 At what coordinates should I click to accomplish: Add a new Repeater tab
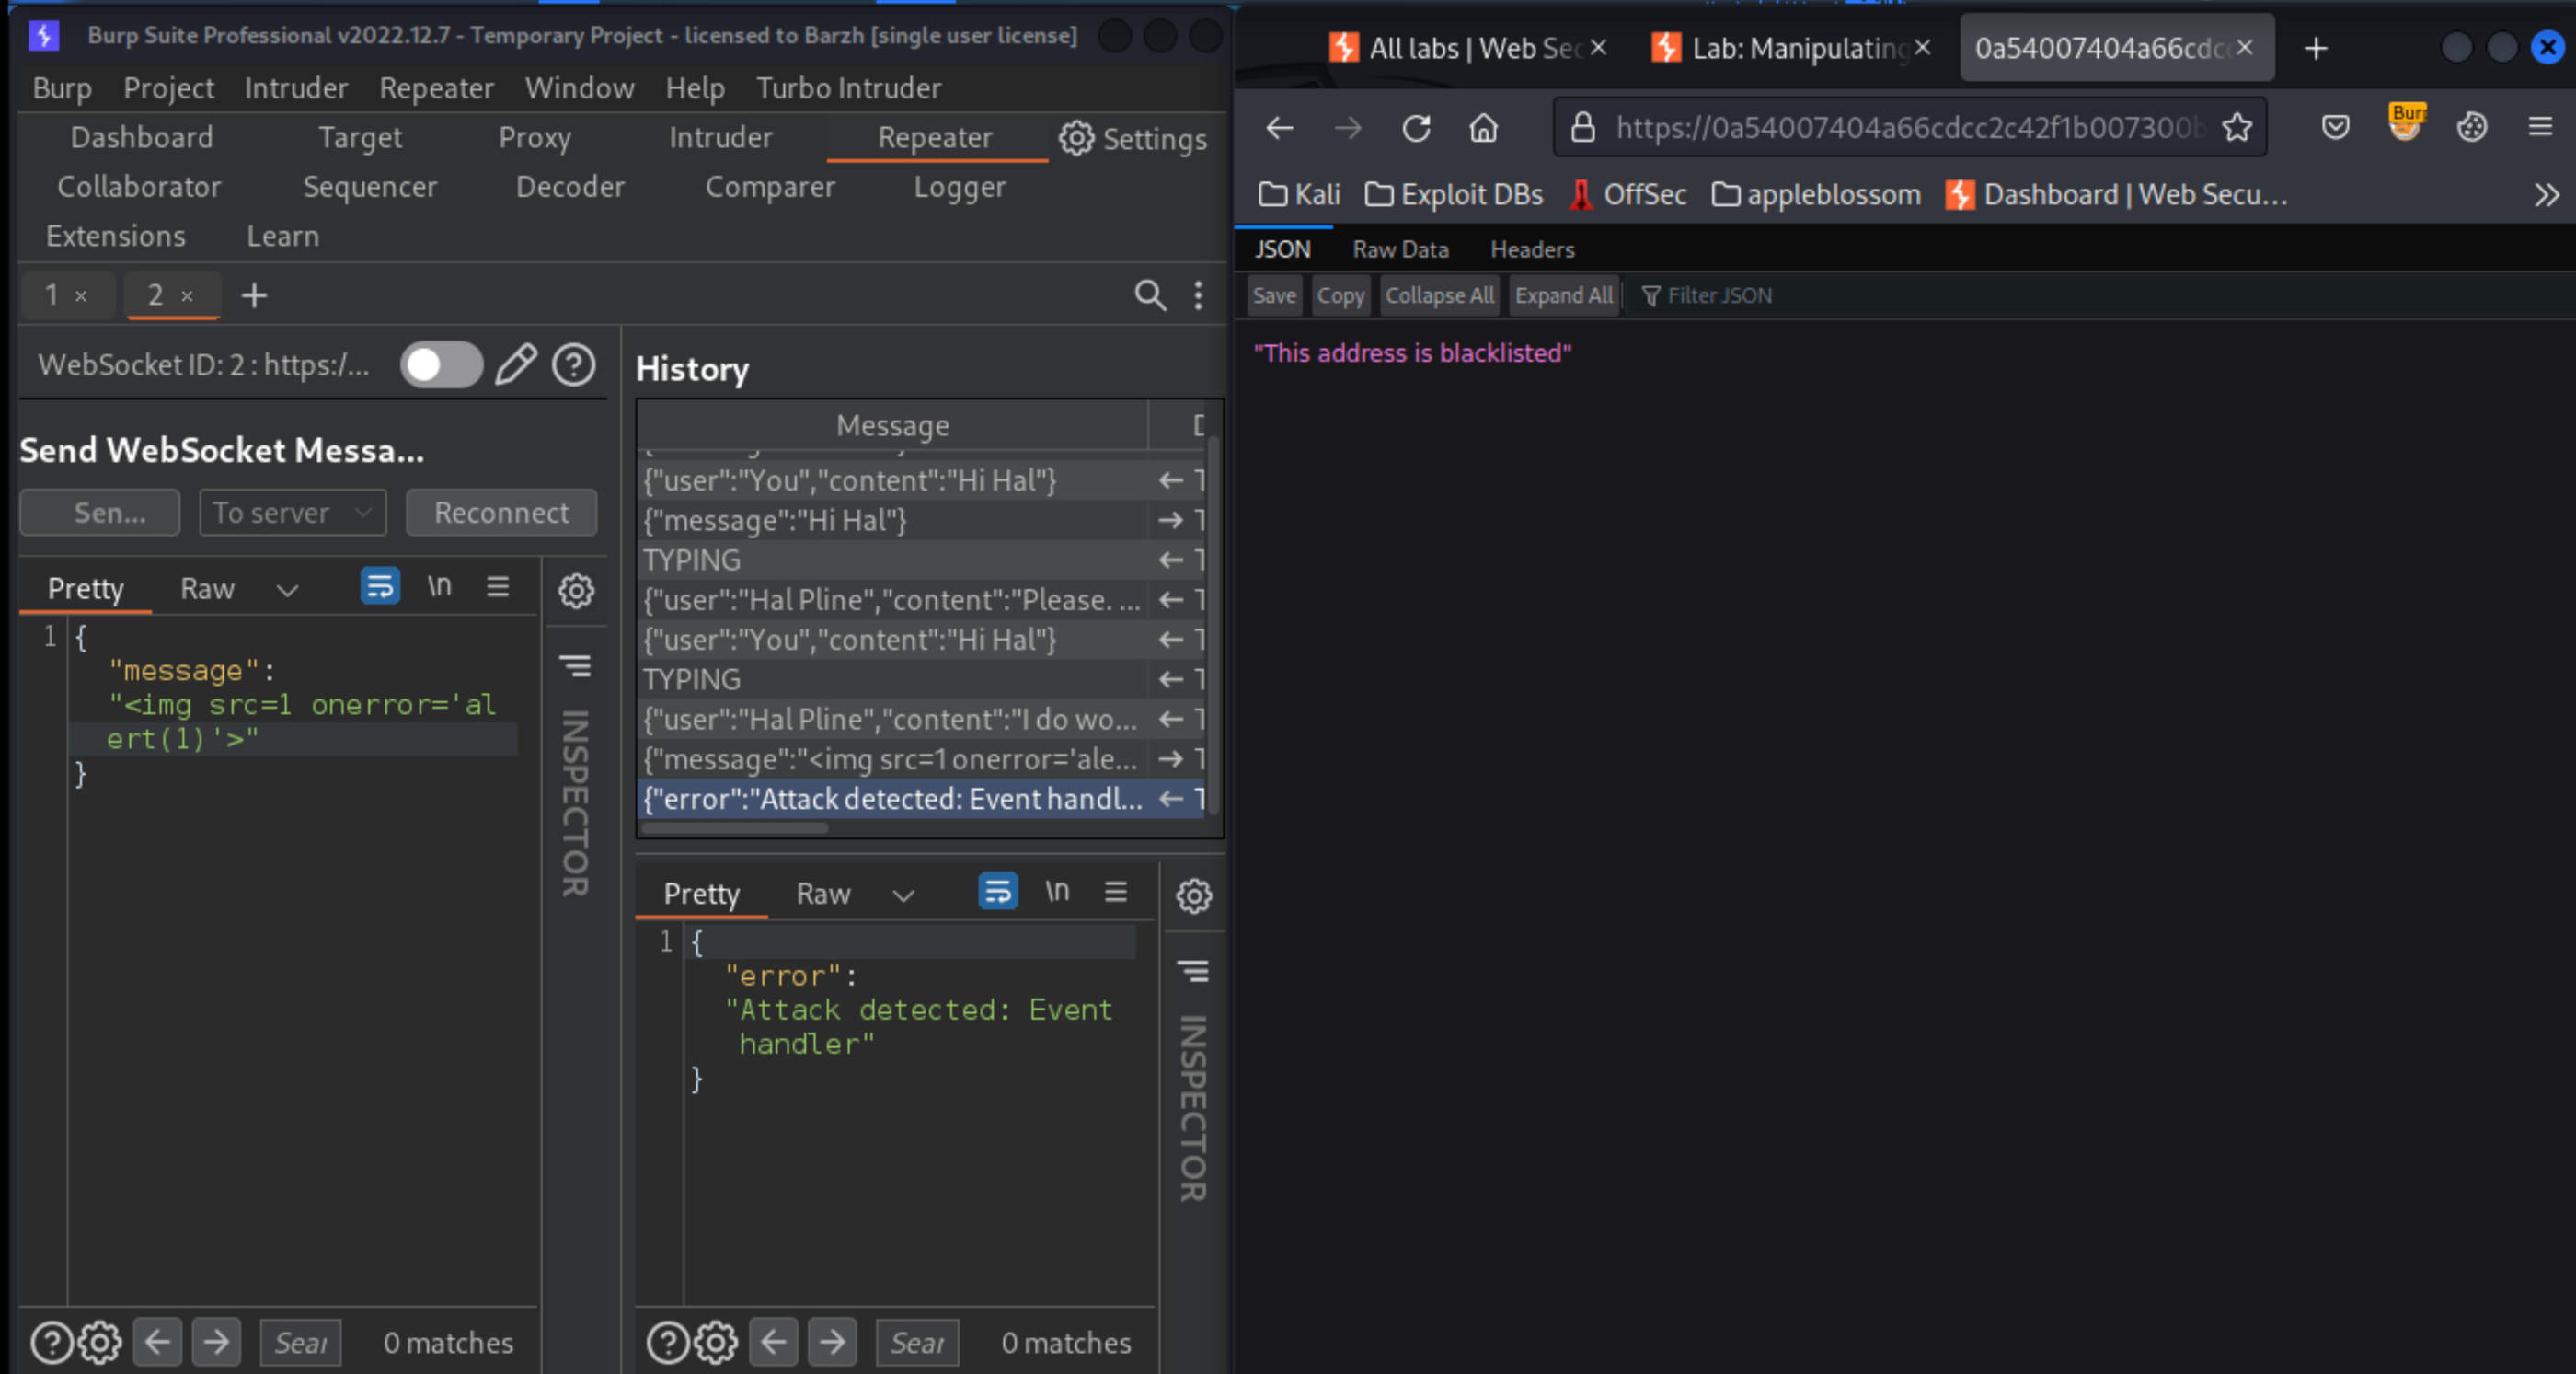[254, 295]
